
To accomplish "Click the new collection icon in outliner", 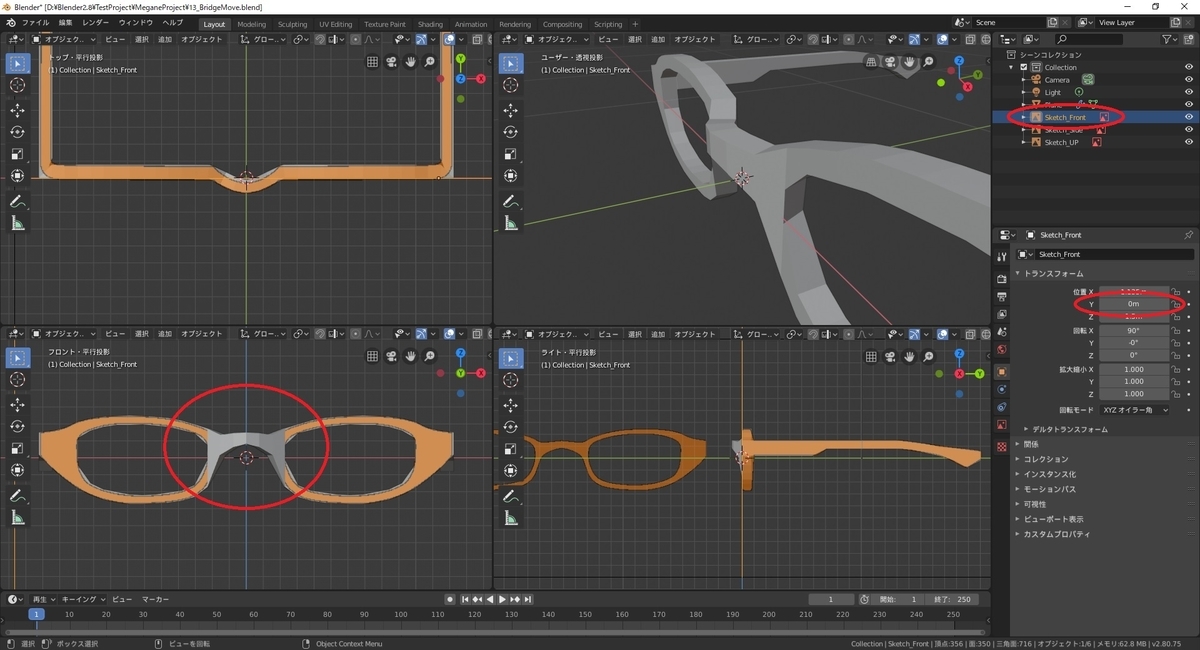I will click(x=1191, y=39).
